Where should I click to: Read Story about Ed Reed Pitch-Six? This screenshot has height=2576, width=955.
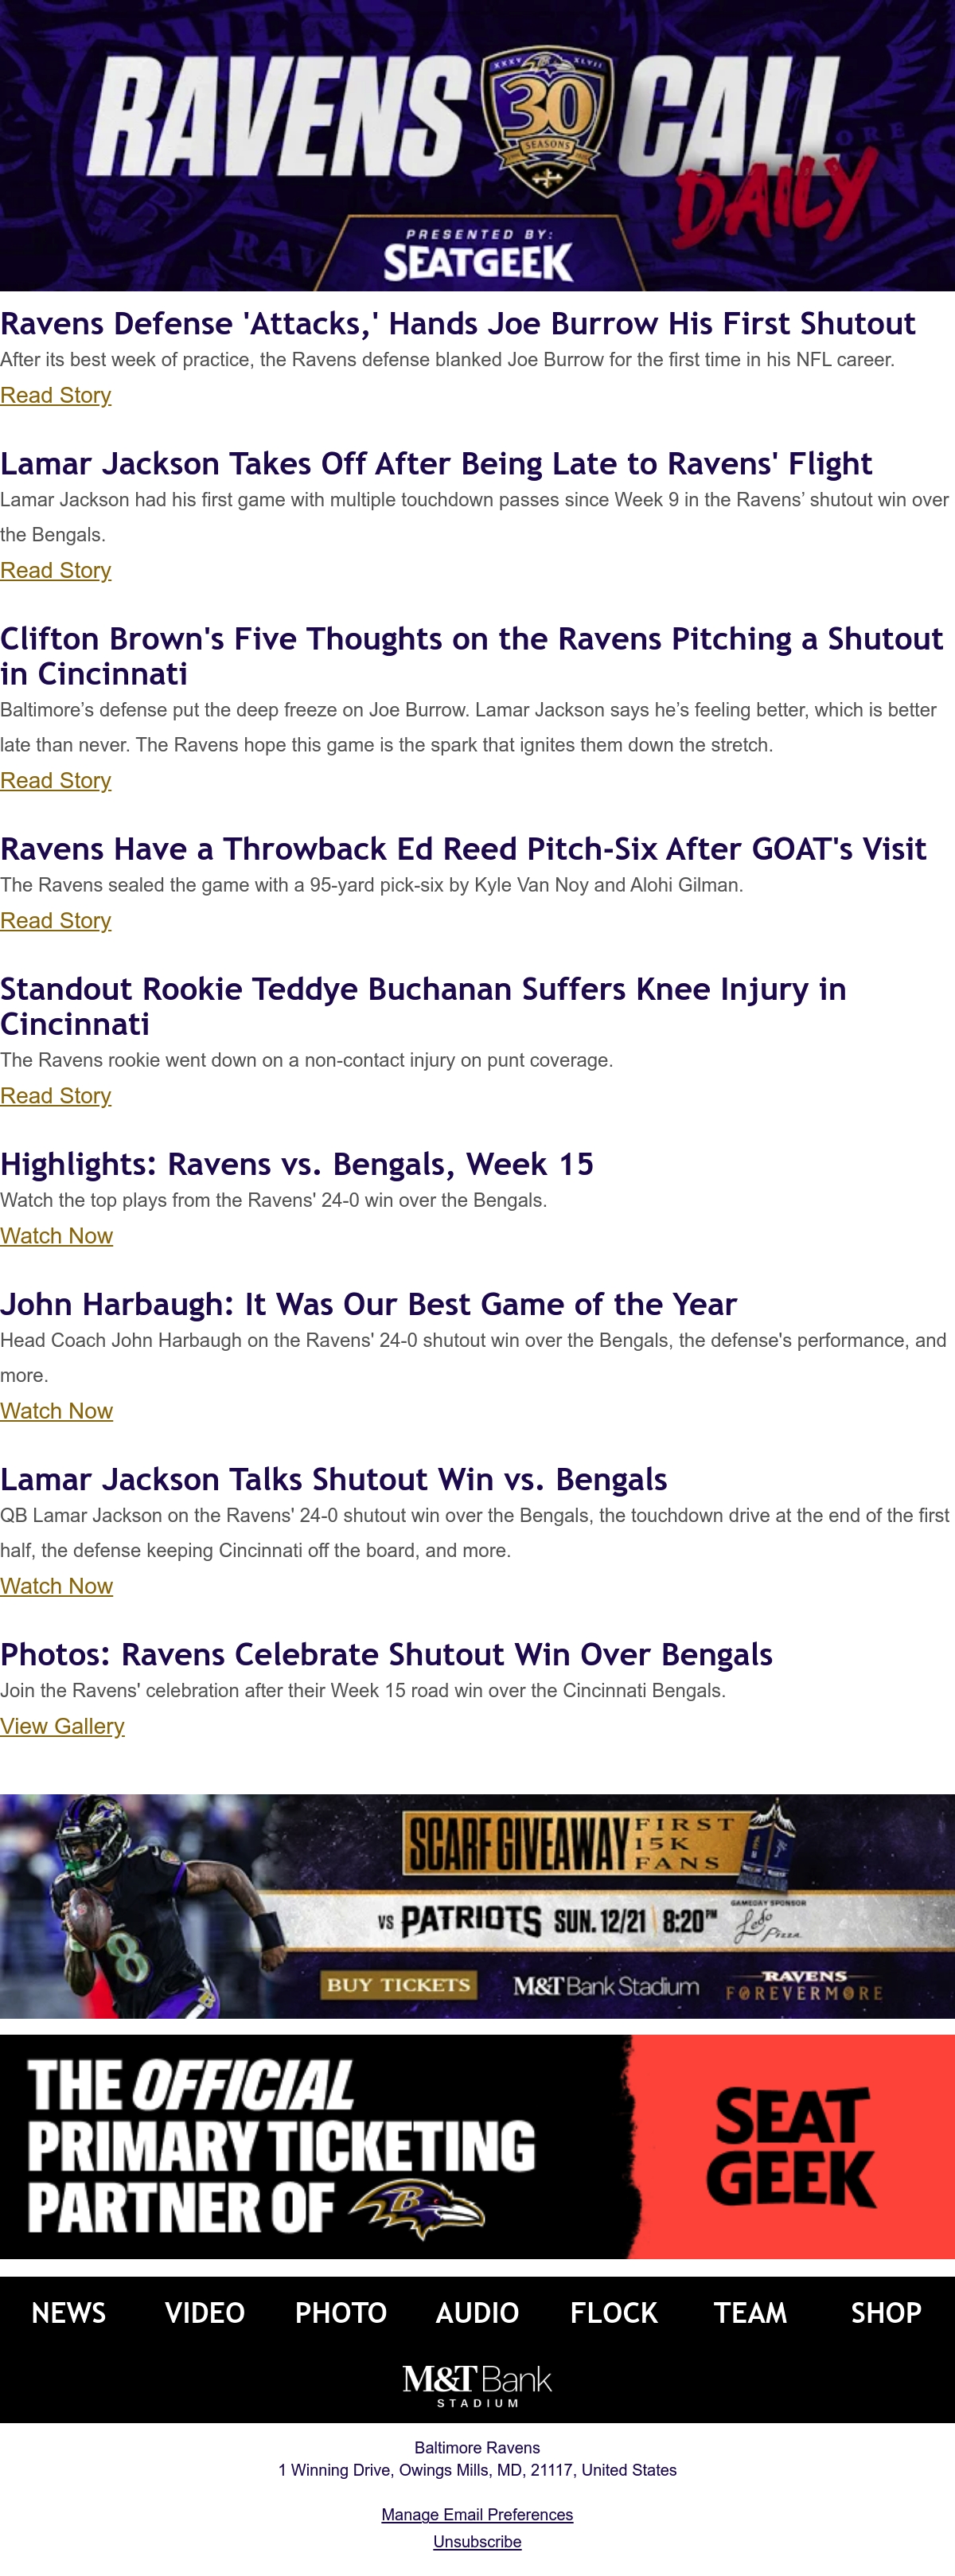[56, 920]
